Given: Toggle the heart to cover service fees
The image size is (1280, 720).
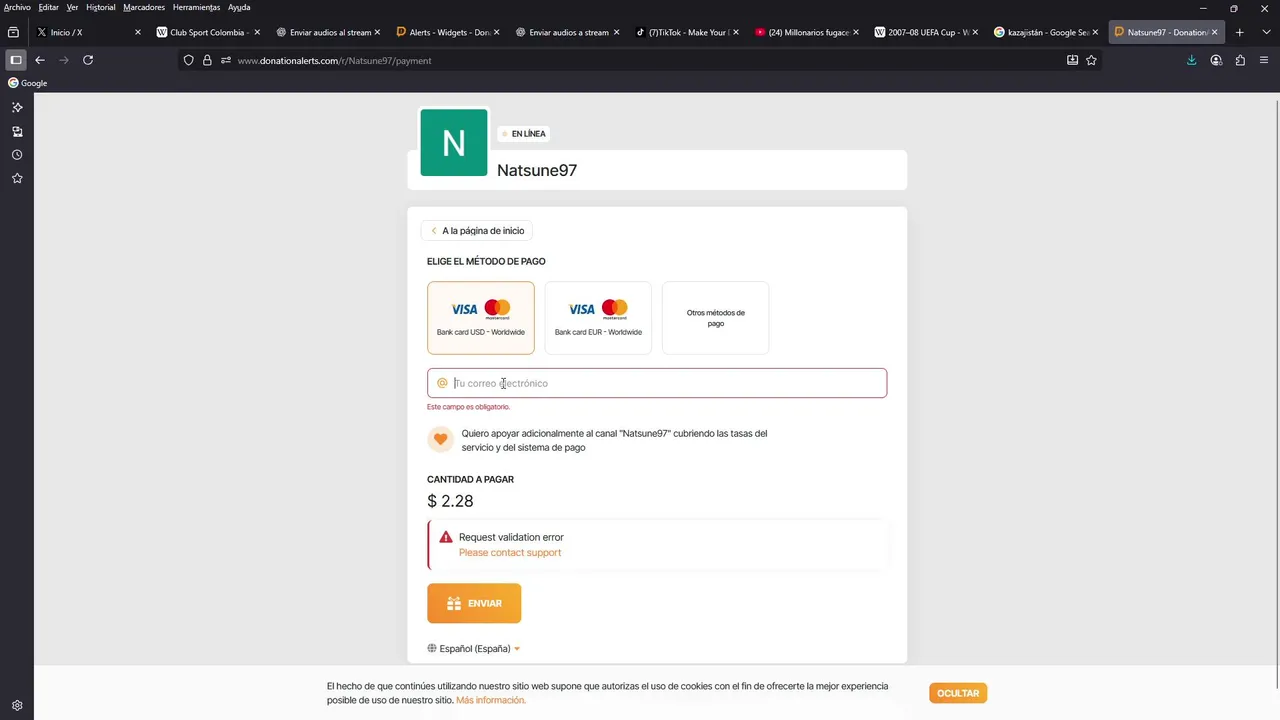Looking at the screenshot, I should (440, 439).
